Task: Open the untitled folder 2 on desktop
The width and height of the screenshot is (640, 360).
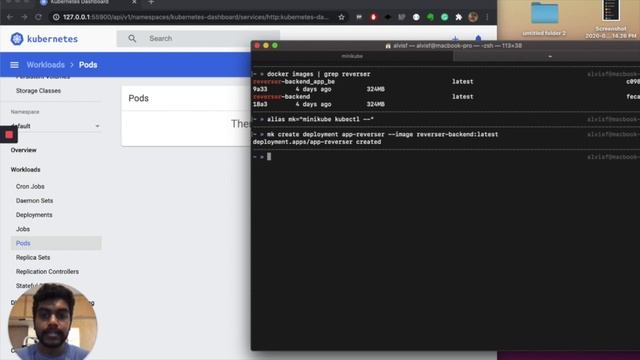Action: click(544, 18)
